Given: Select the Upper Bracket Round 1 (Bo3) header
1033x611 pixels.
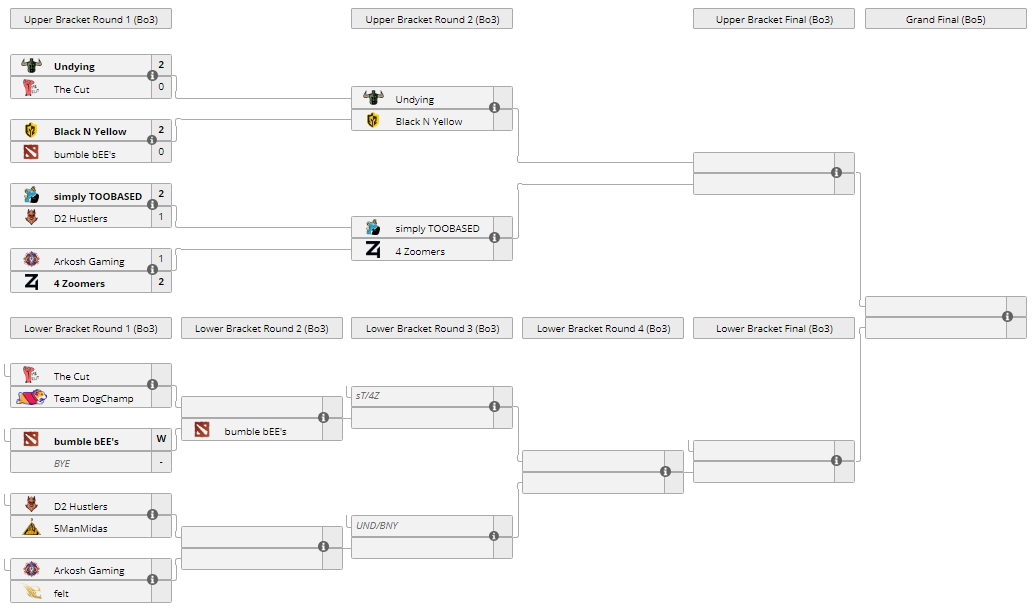Looking at the screenshot, I should click(91, 19).
